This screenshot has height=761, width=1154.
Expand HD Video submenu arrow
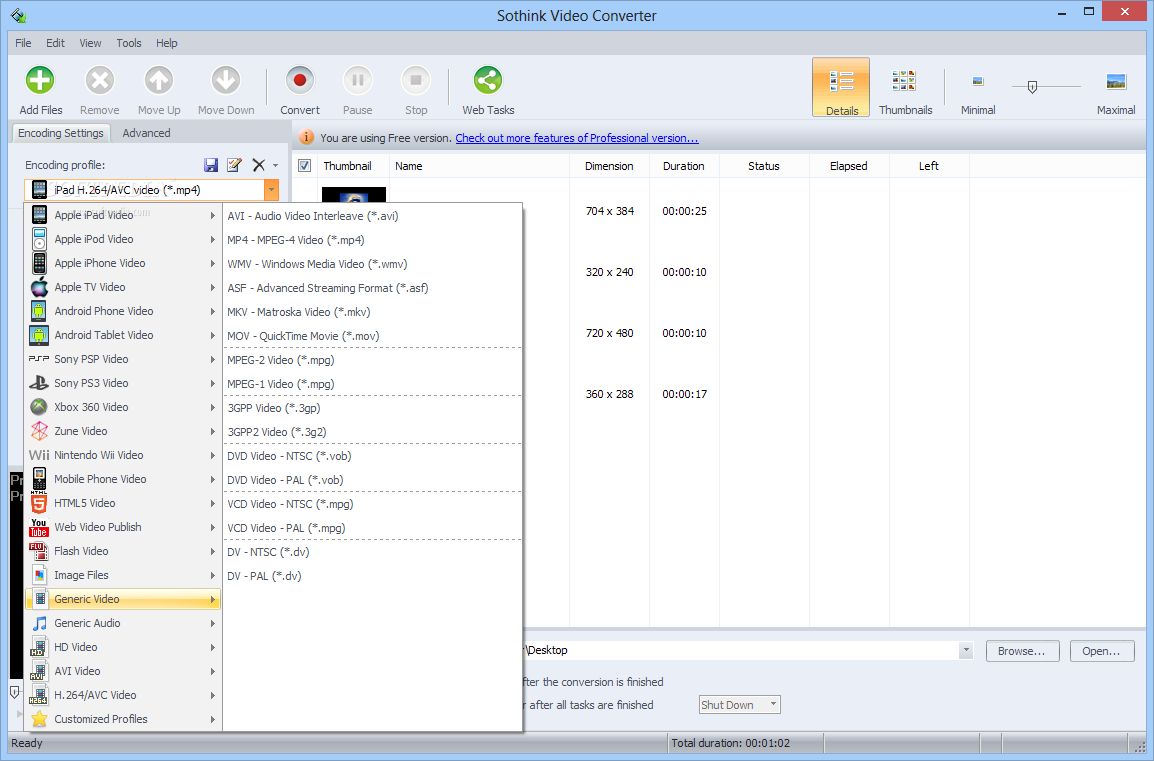click(x=213, y=648)
